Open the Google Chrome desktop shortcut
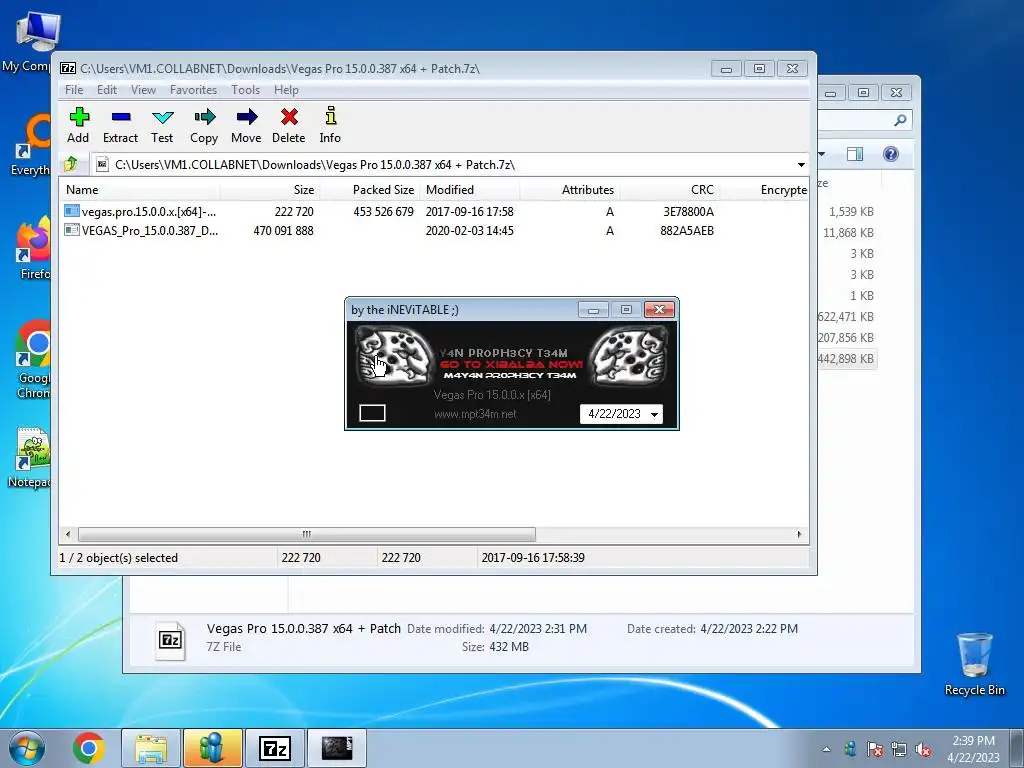1024x768 pixels. [31, 359]
